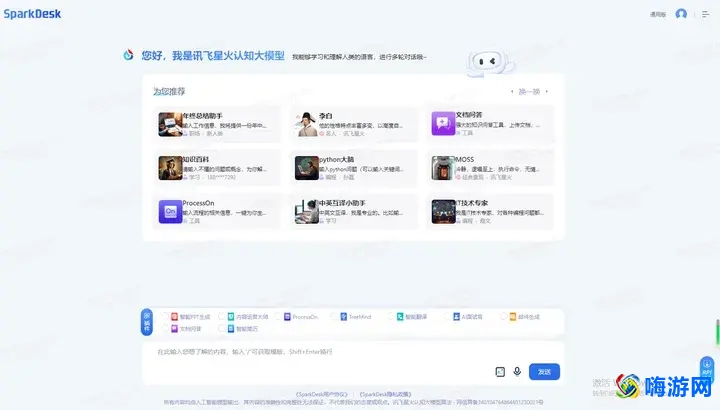Click the robot mascot above recommendations
Image resolution: width=720 pixels, height=410 pixels.
coord(489,62)
